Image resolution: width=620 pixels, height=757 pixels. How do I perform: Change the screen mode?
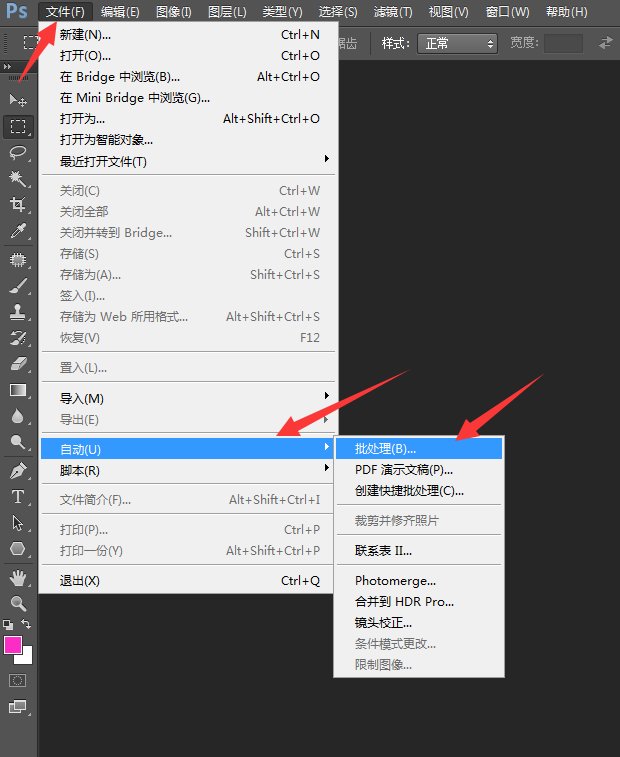[18, 707]
